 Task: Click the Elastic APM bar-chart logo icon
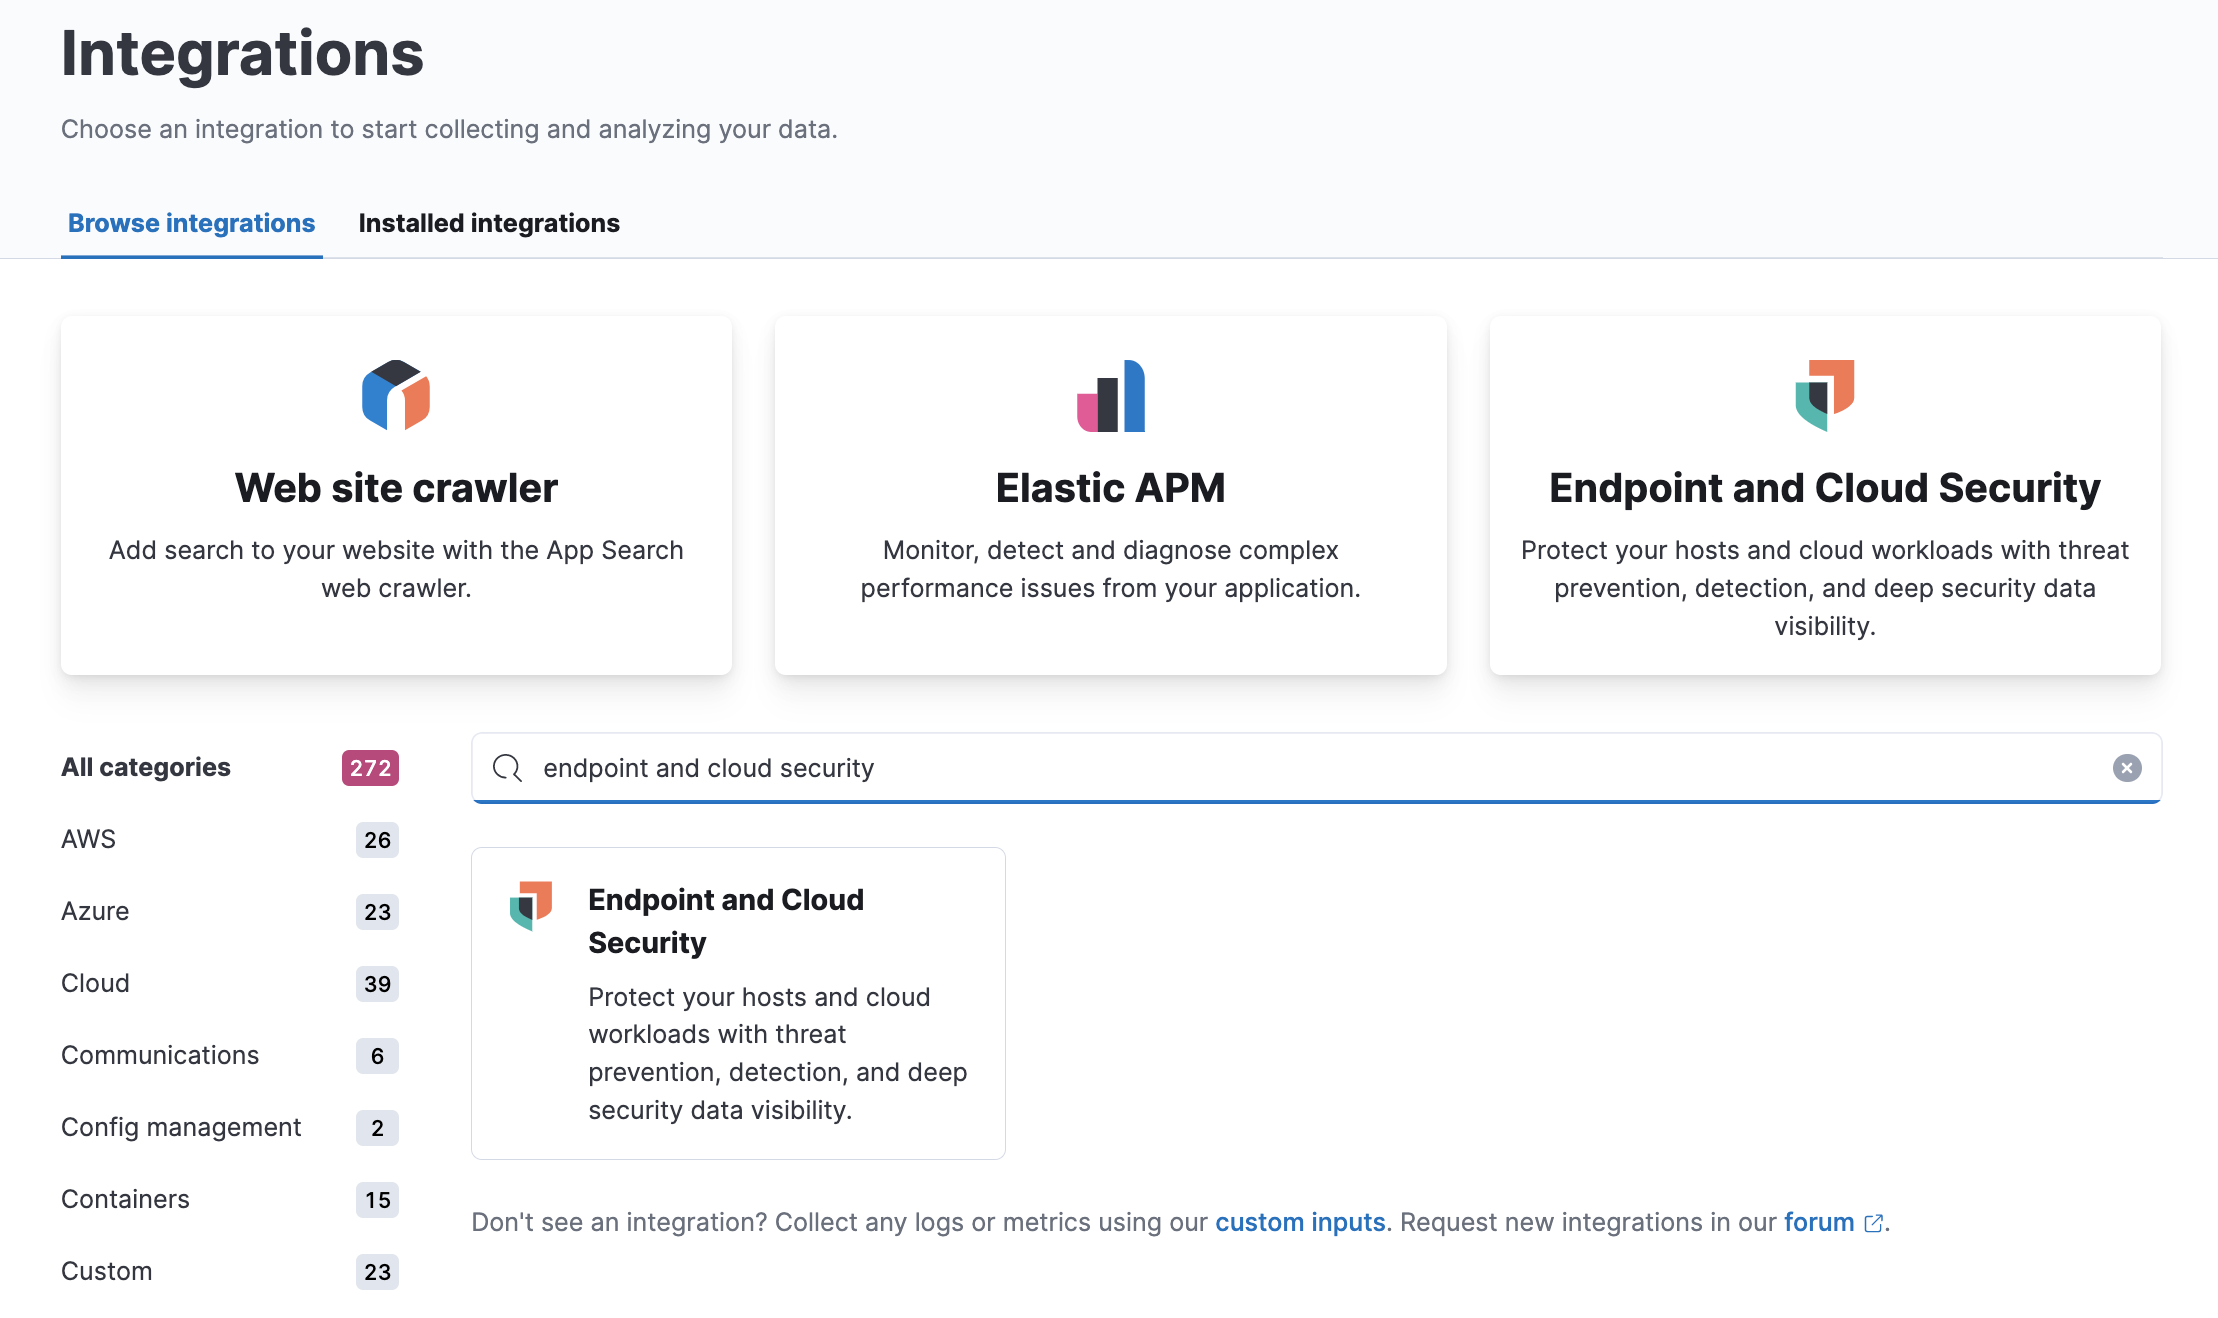[x=1110, y=396]
